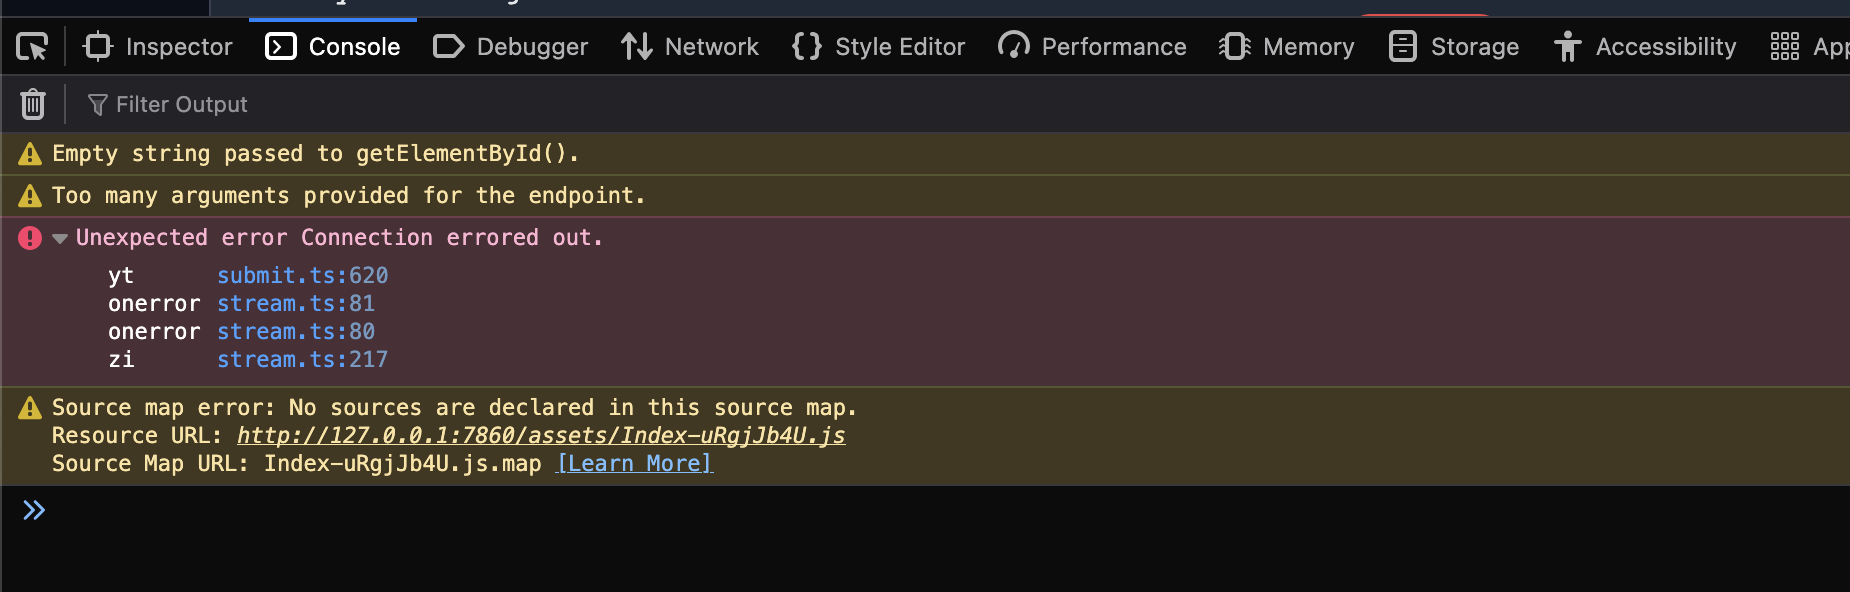Click the Network arrows icon
This screenshot has width=1850, height=592.
click(636, 47)
